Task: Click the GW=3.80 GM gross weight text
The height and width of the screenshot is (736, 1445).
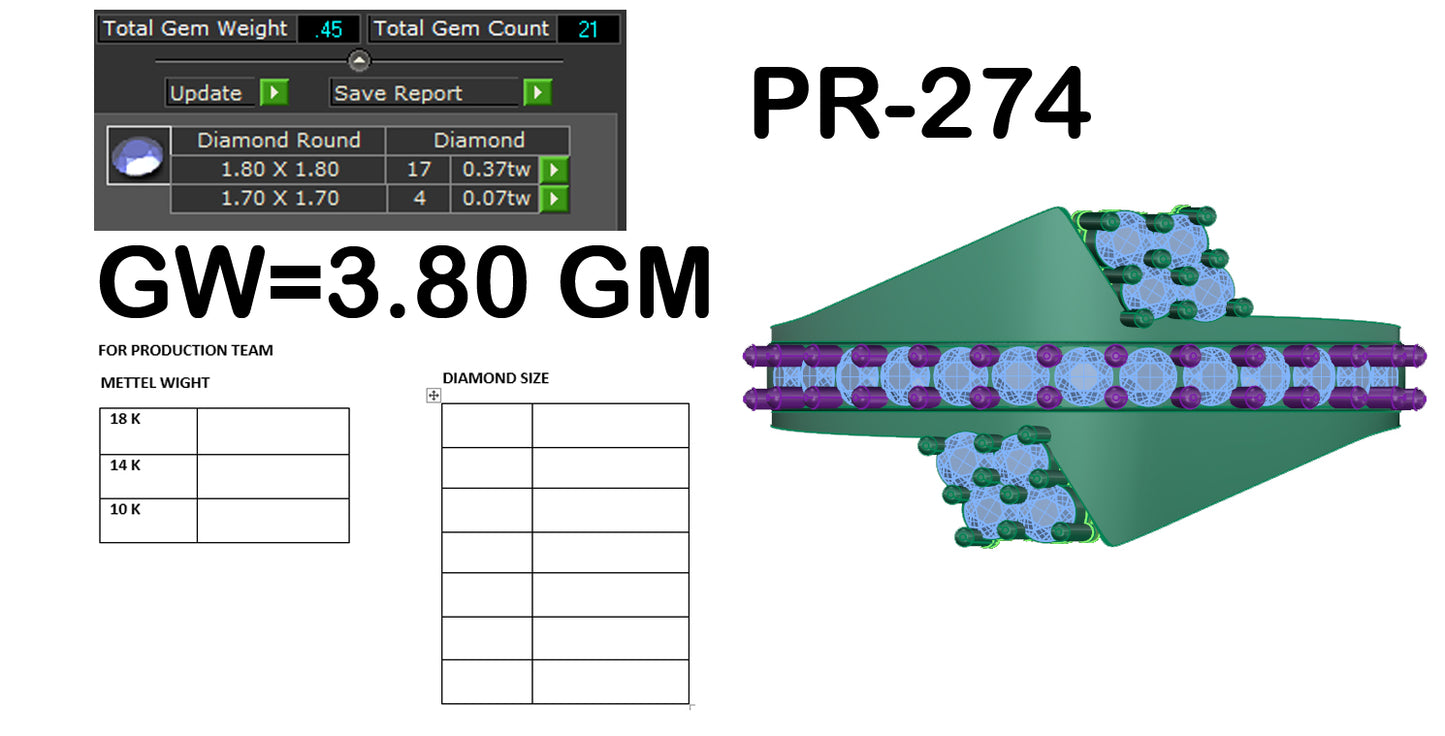Action: click(x=404, y=283)
